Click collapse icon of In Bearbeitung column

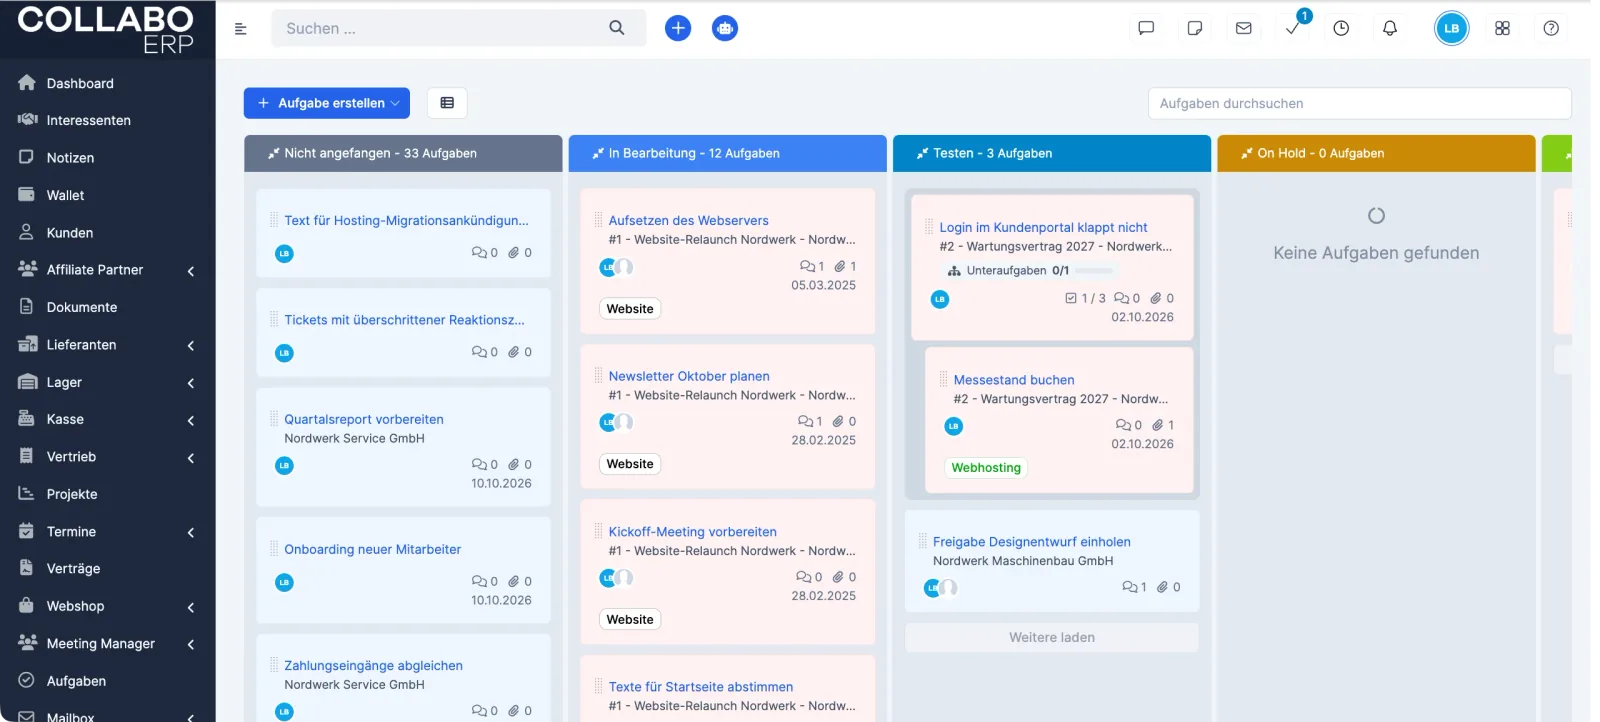tap(598, 154)
